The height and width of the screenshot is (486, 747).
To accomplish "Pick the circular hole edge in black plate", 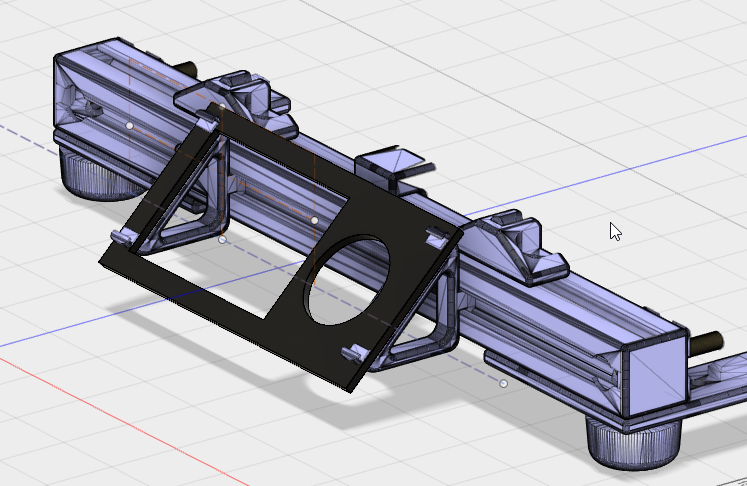I will [x=349, y=280].
